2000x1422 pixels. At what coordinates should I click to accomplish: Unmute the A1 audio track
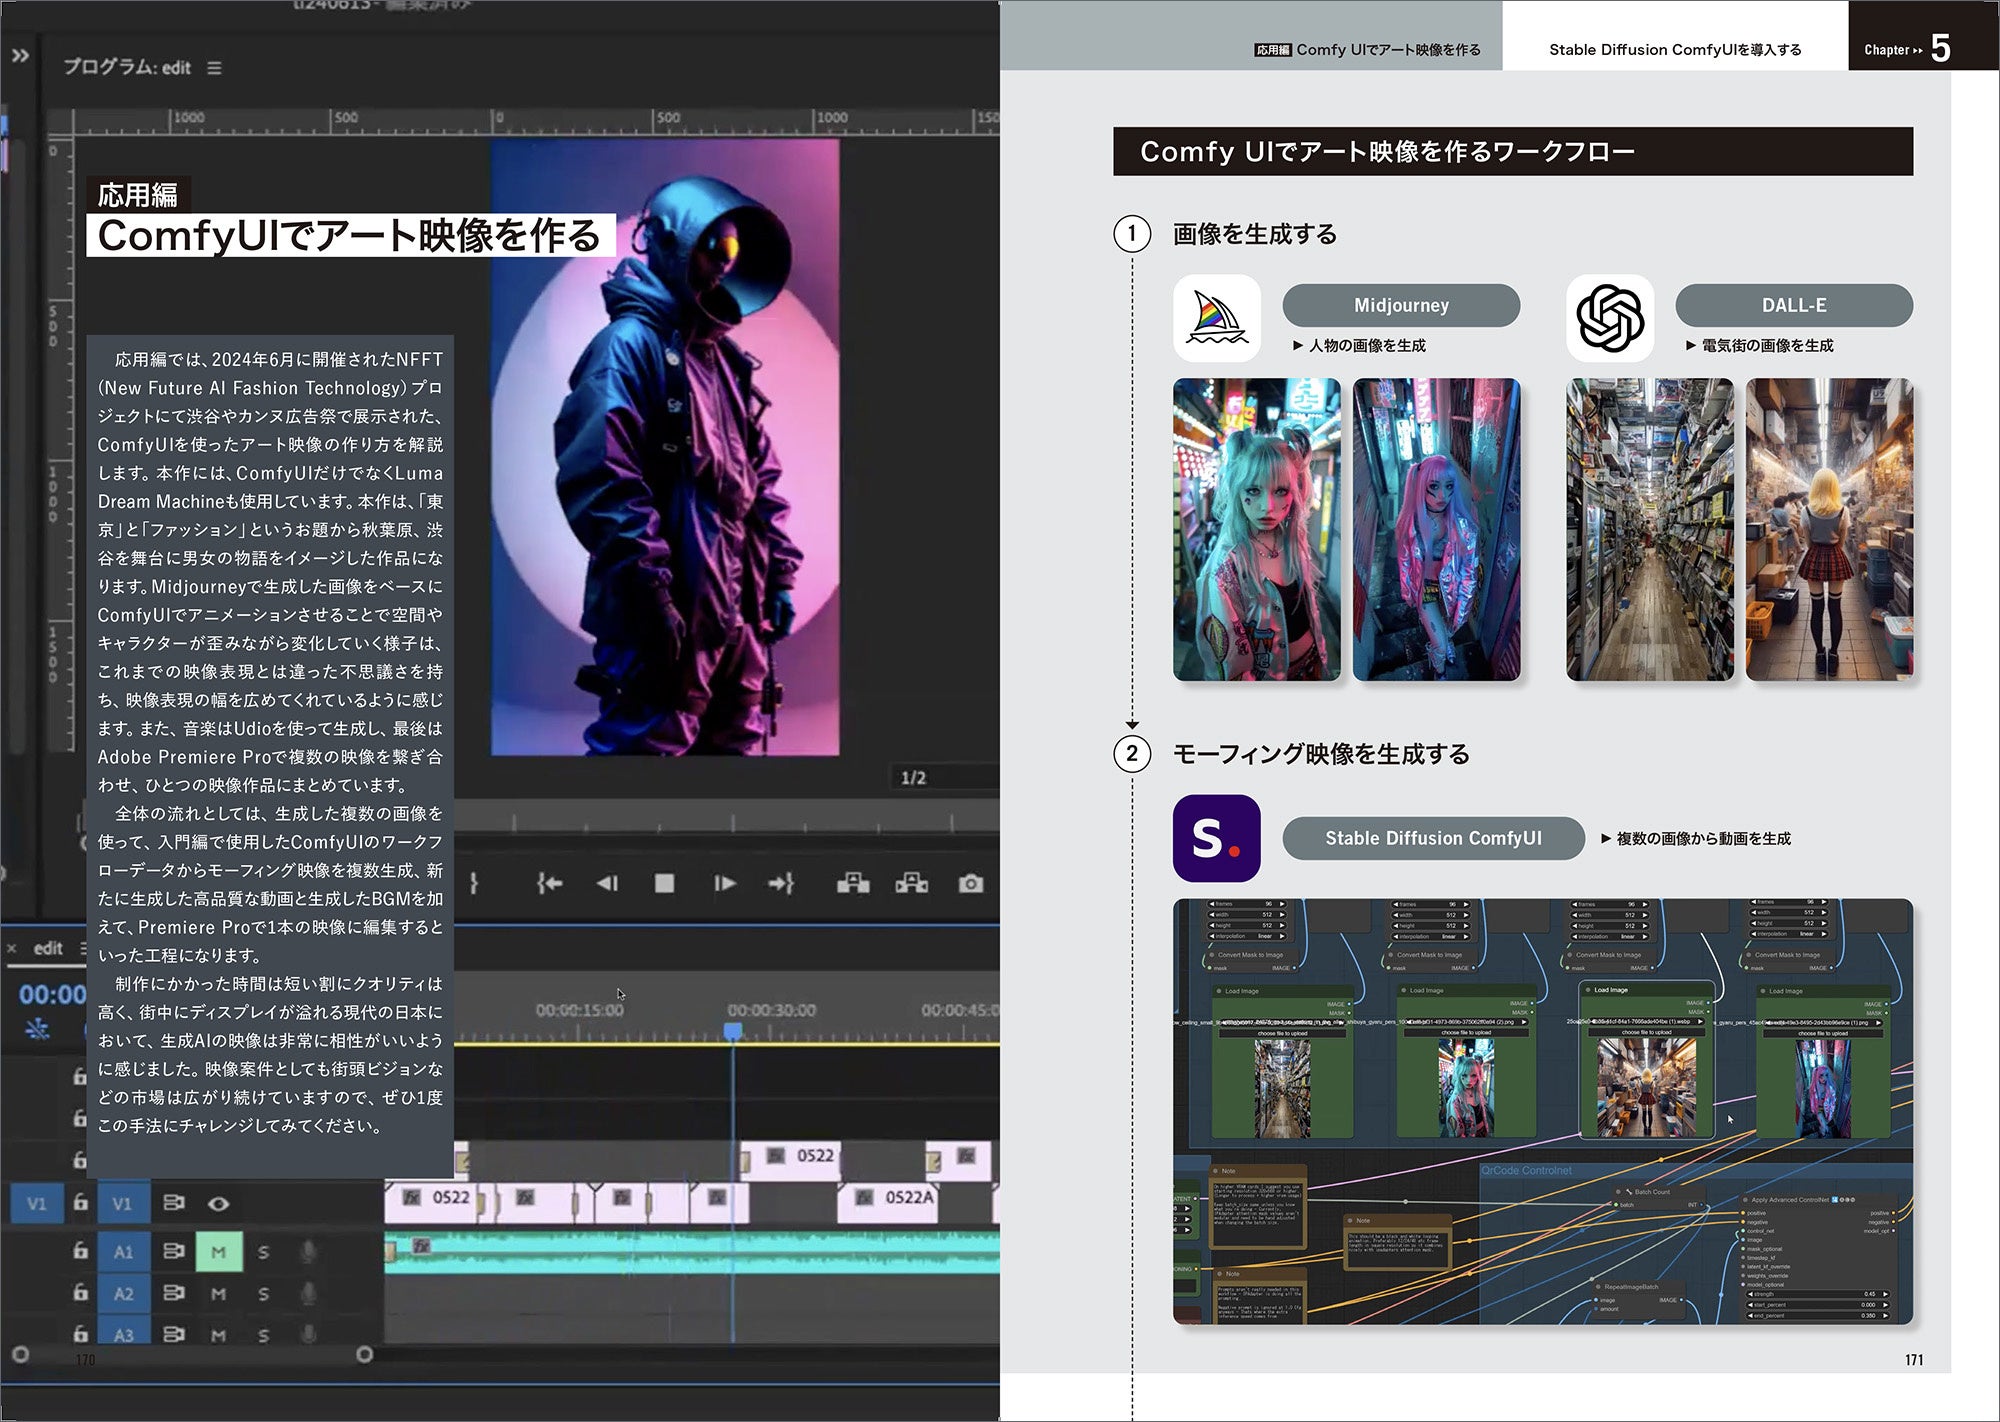218,1251
